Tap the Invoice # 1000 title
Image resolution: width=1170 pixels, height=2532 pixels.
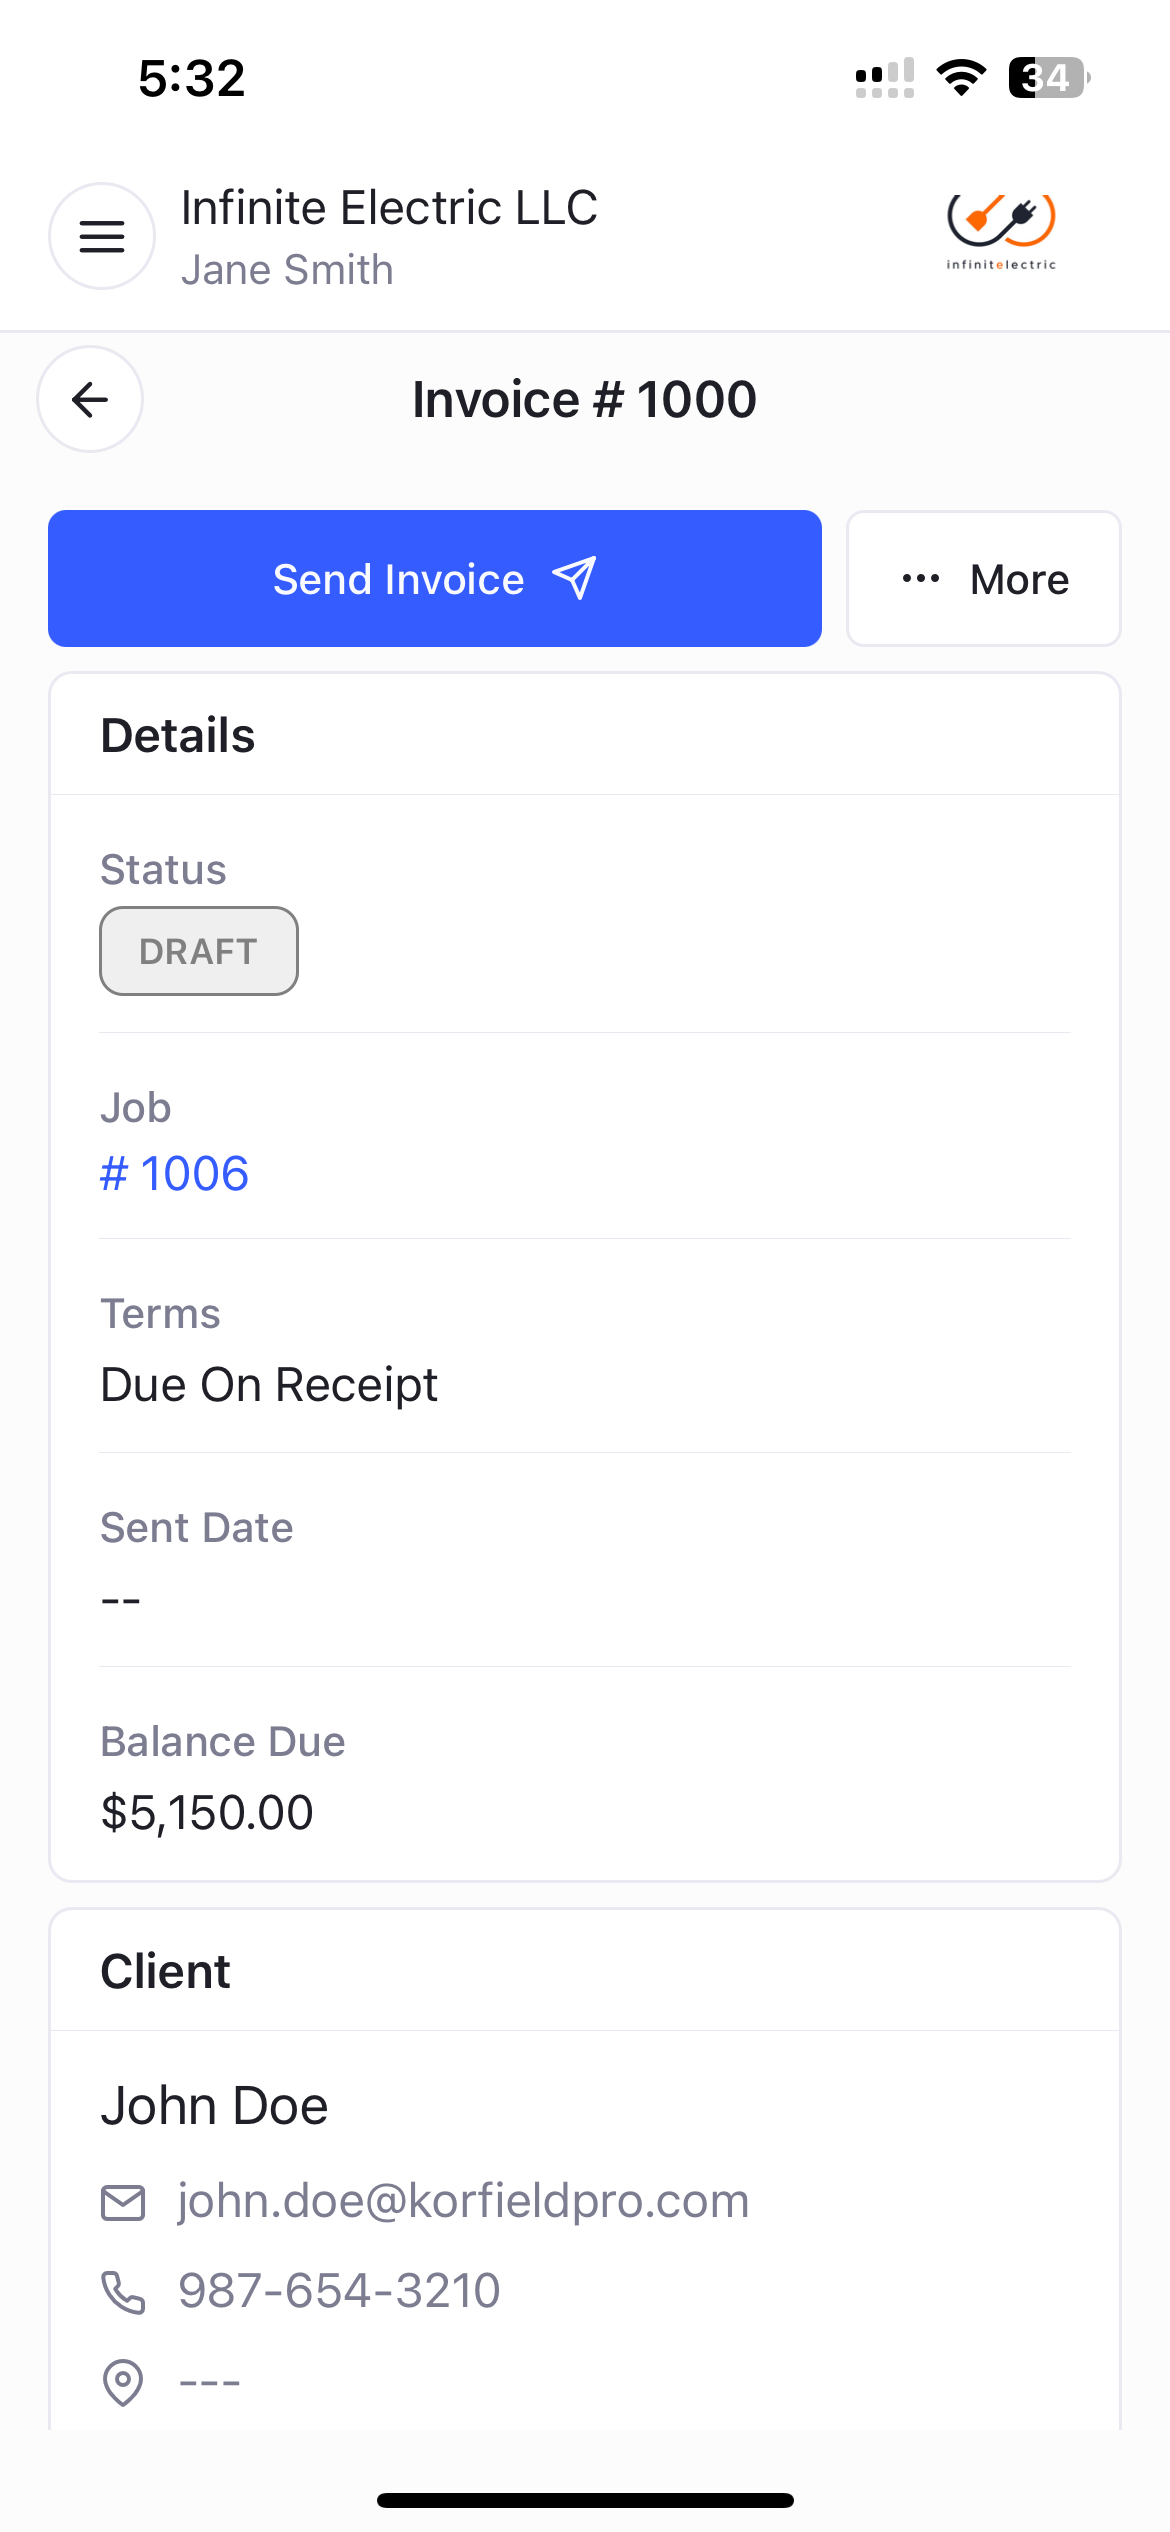584,400
